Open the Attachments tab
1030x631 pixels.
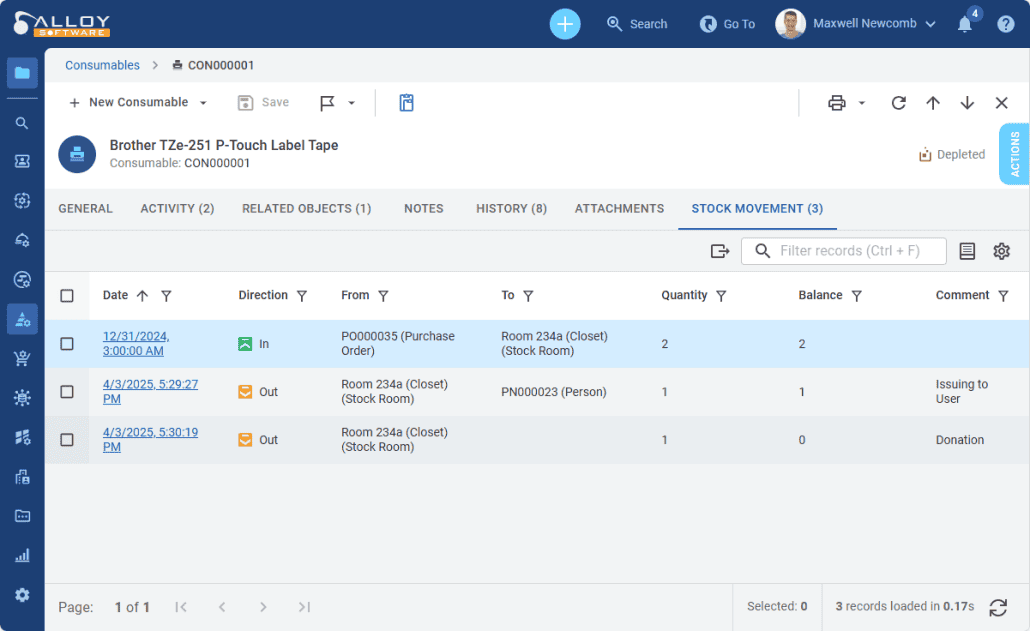[x=619, y=209]
